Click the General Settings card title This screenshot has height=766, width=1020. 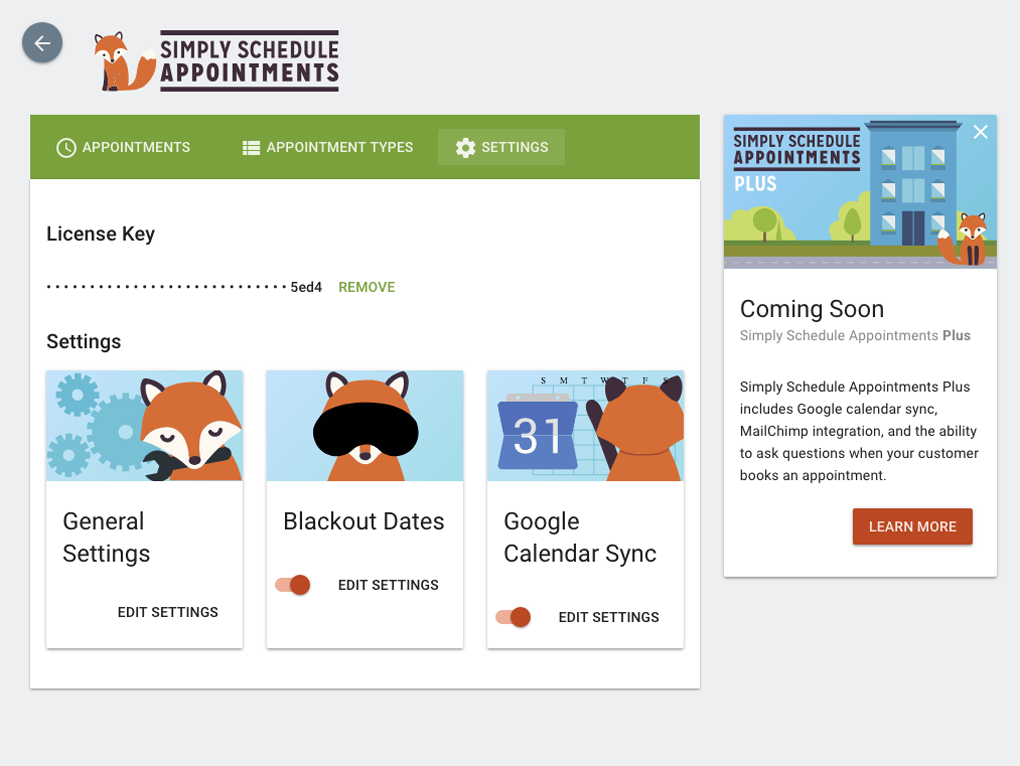107,537
